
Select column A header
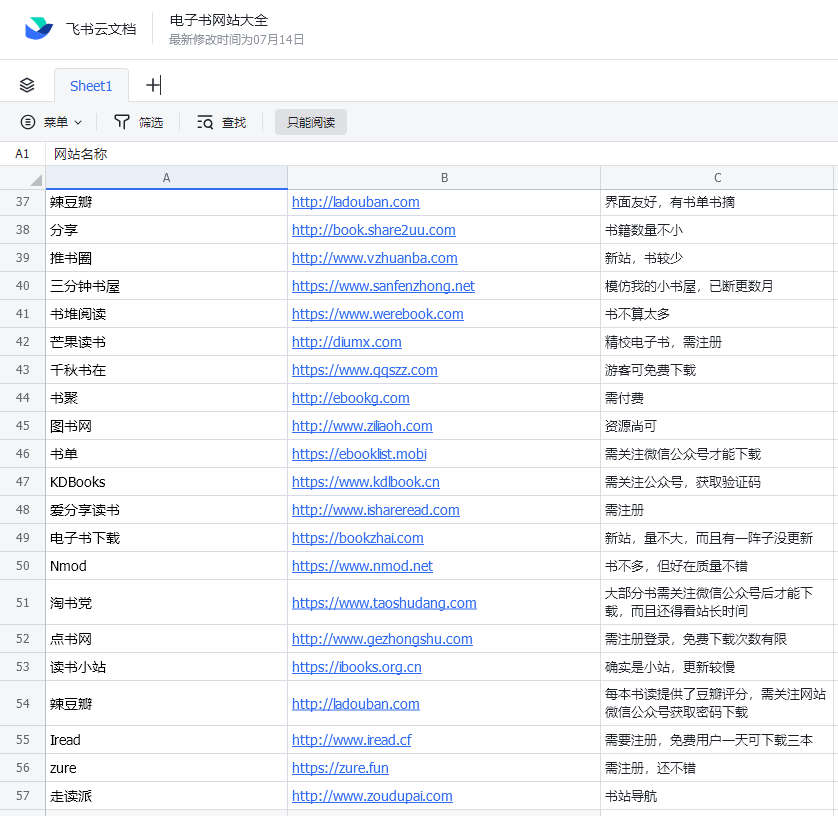166,178
